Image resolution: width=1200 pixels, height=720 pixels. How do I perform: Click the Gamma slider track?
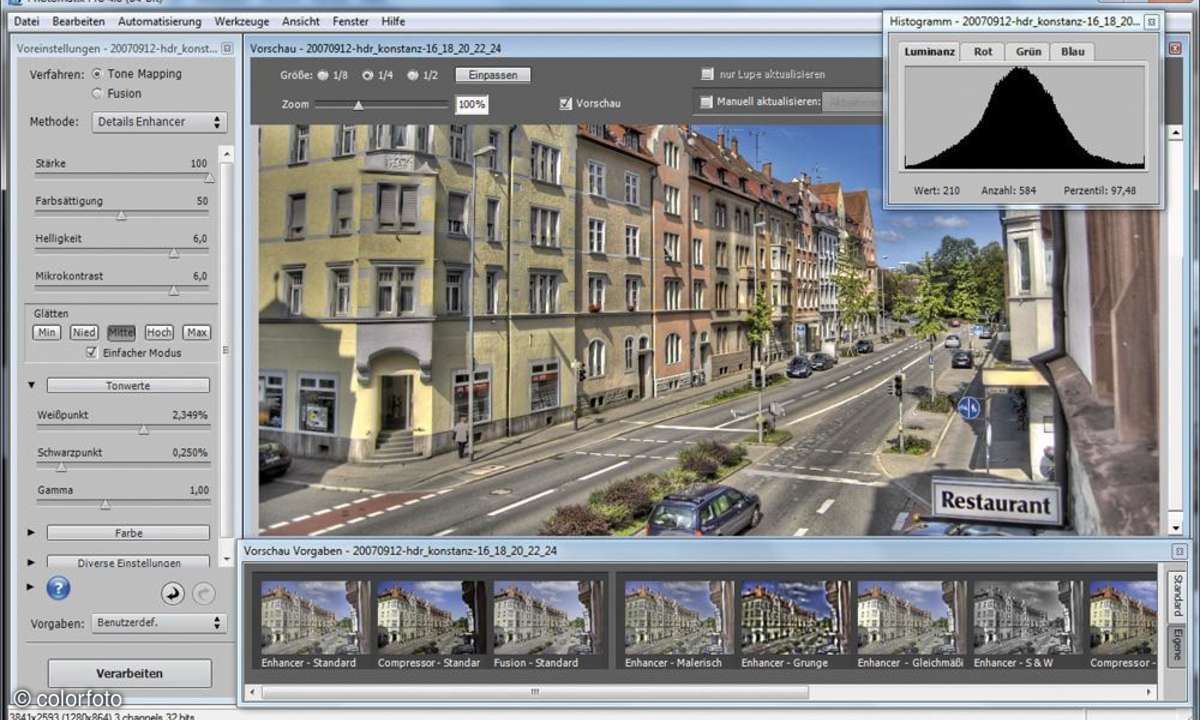123,505
